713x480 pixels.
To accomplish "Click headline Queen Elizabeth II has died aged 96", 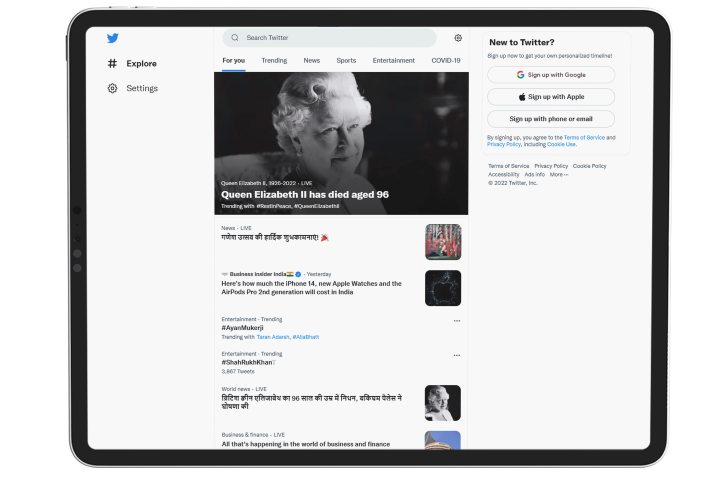I will click(x=305, y=195).
